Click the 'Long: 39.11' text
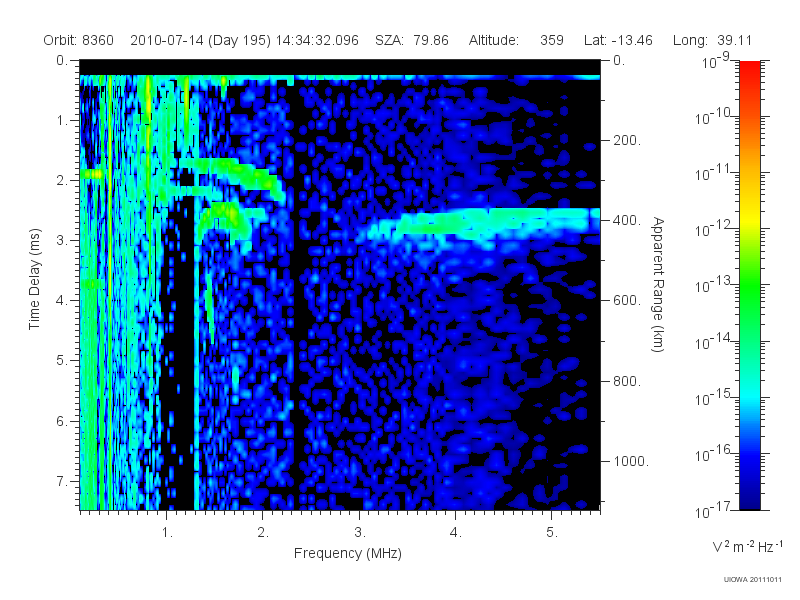The image size is (800, 600). pos(712,40)
